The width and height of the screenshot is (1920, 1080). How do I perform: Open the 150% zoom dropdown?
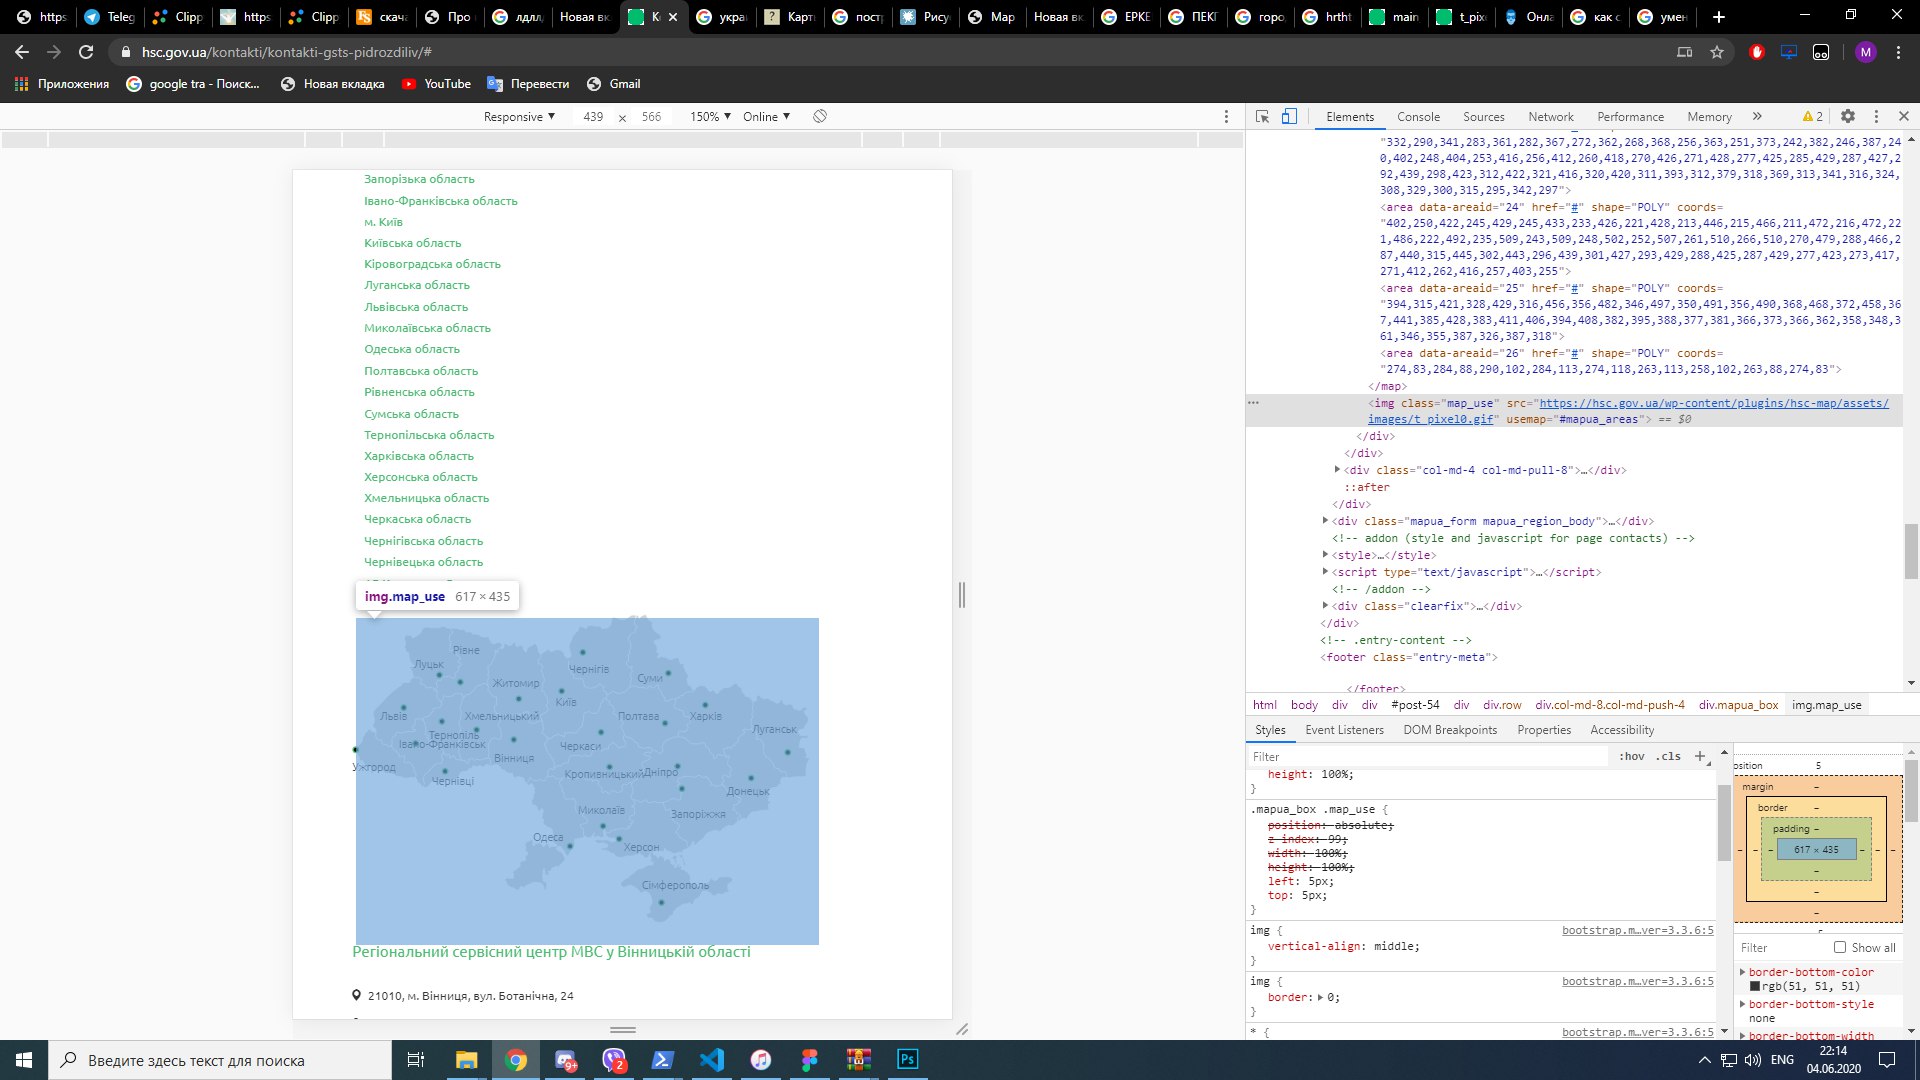[710, 117]
